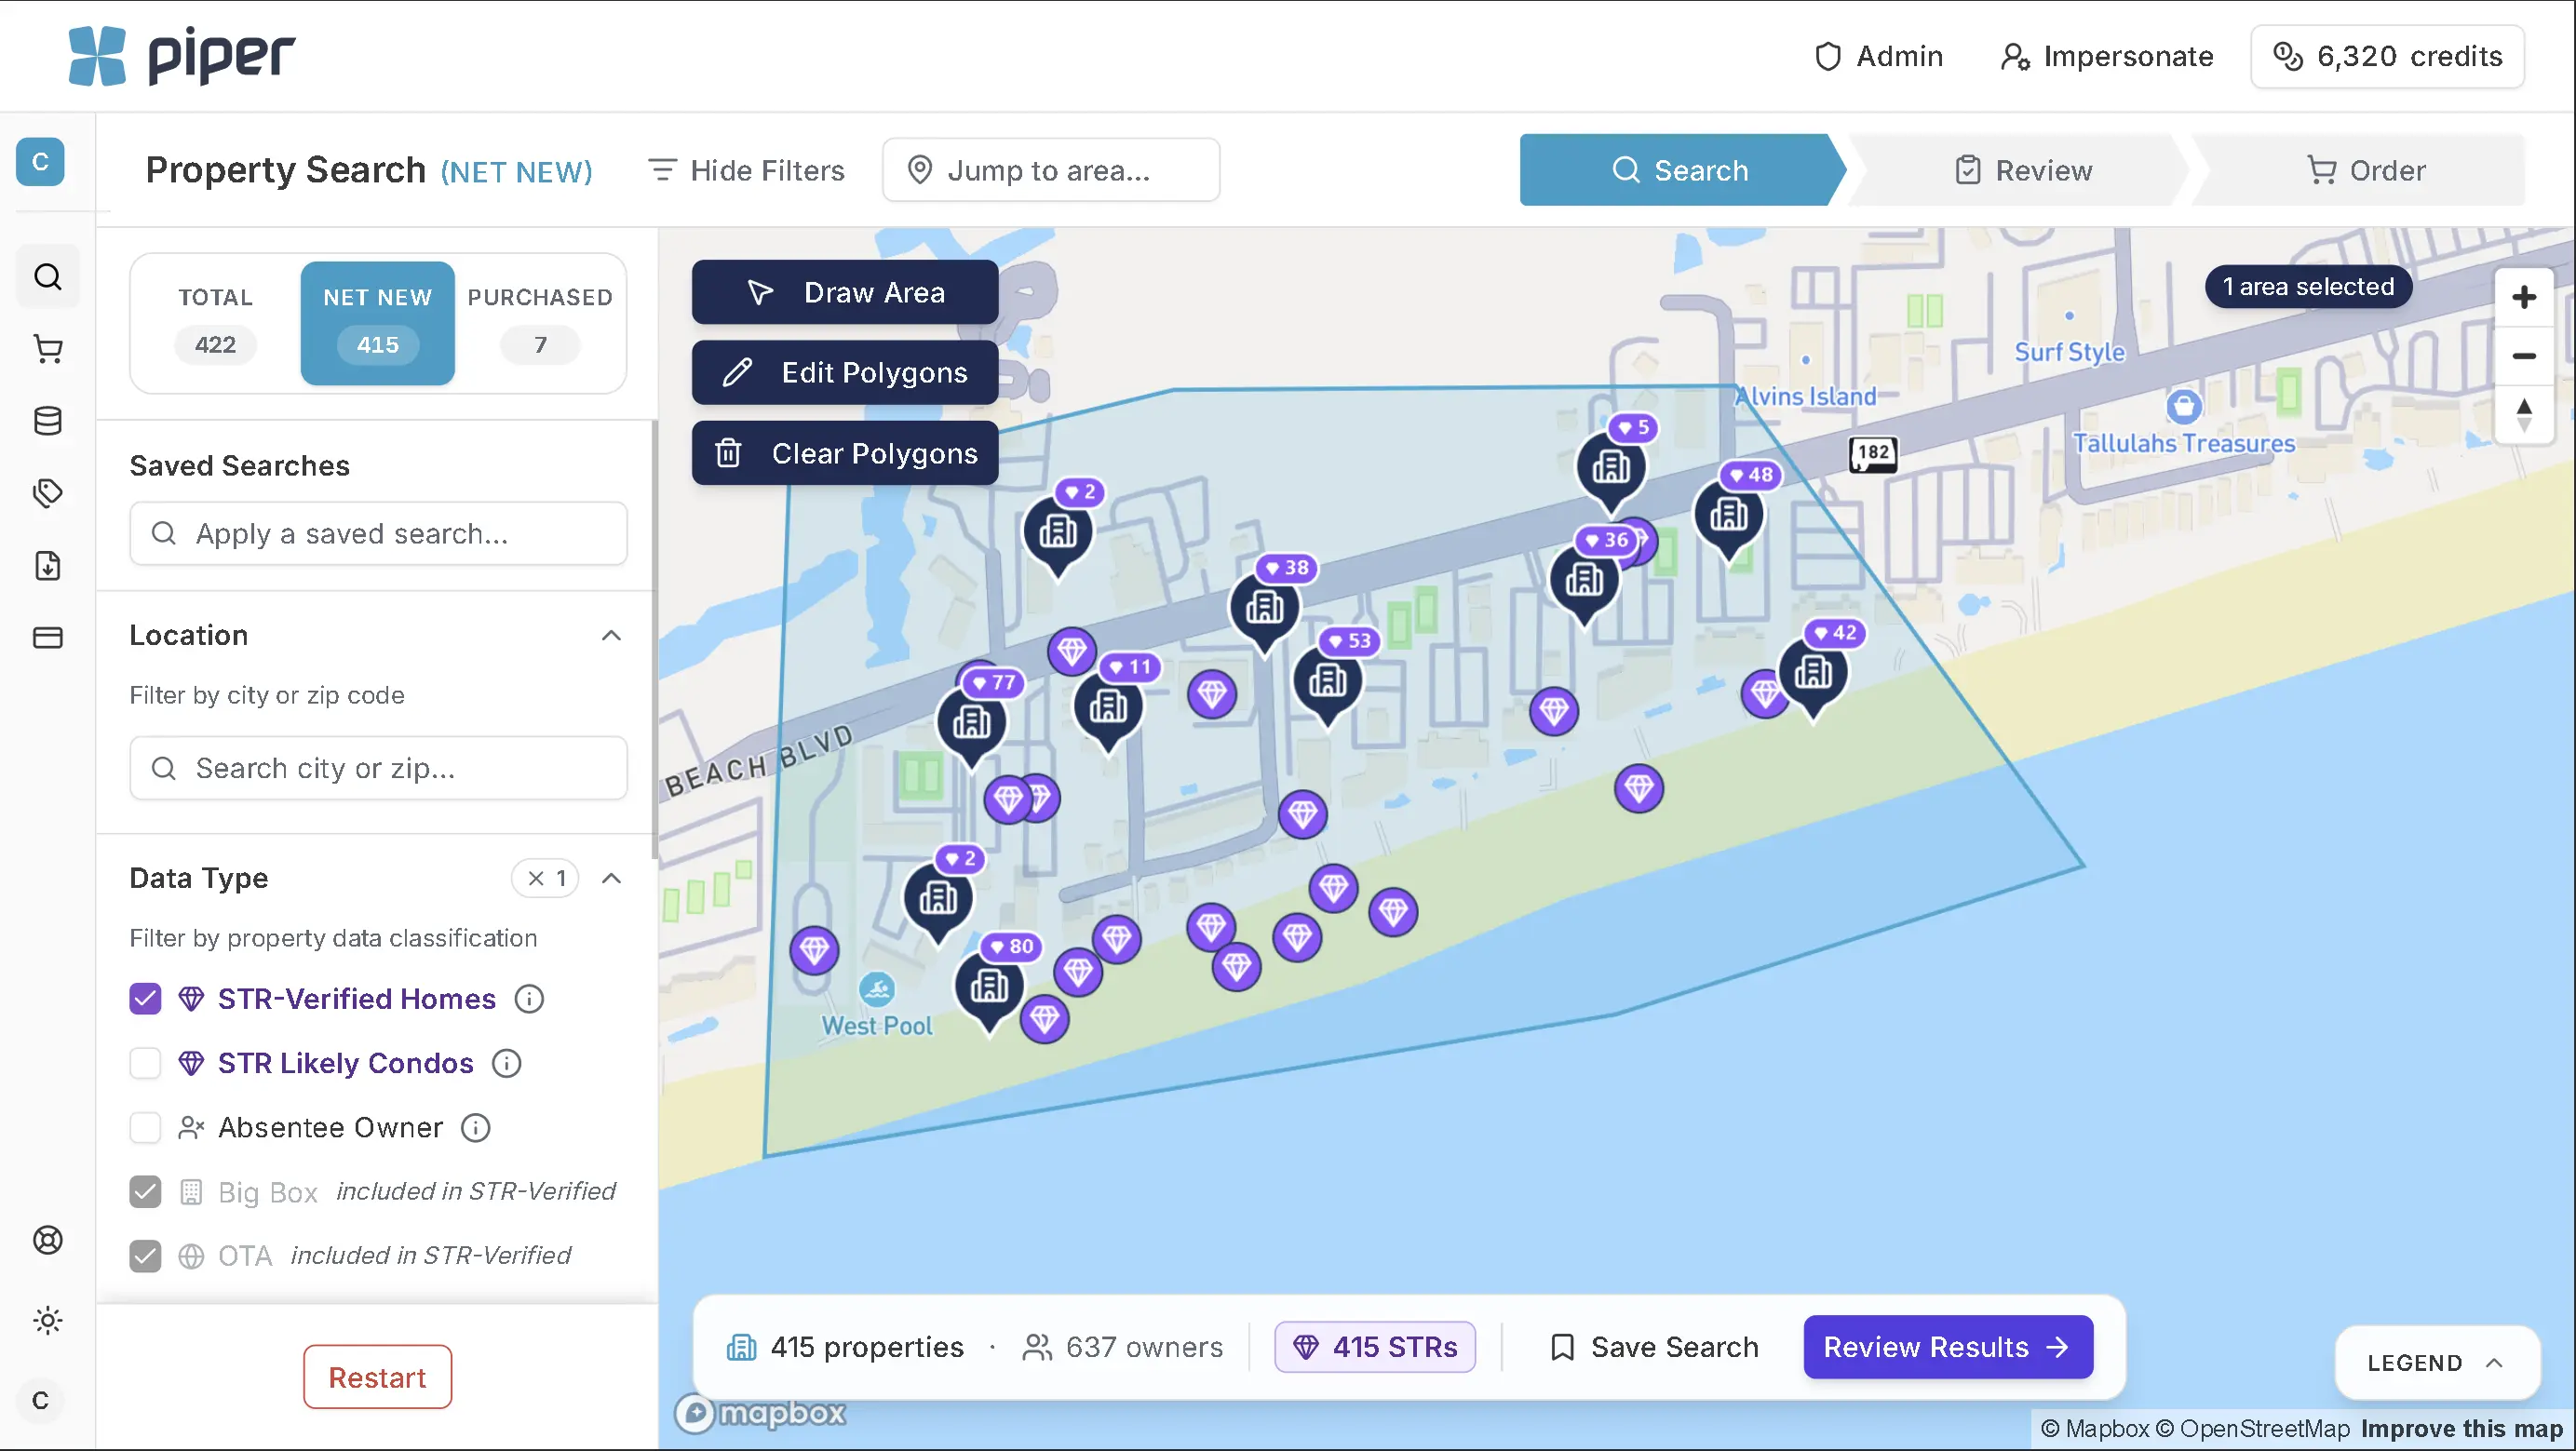Screen dimensions: 2576x1451
Task: Click the Search city or zip field
Action: coord(379,768)
